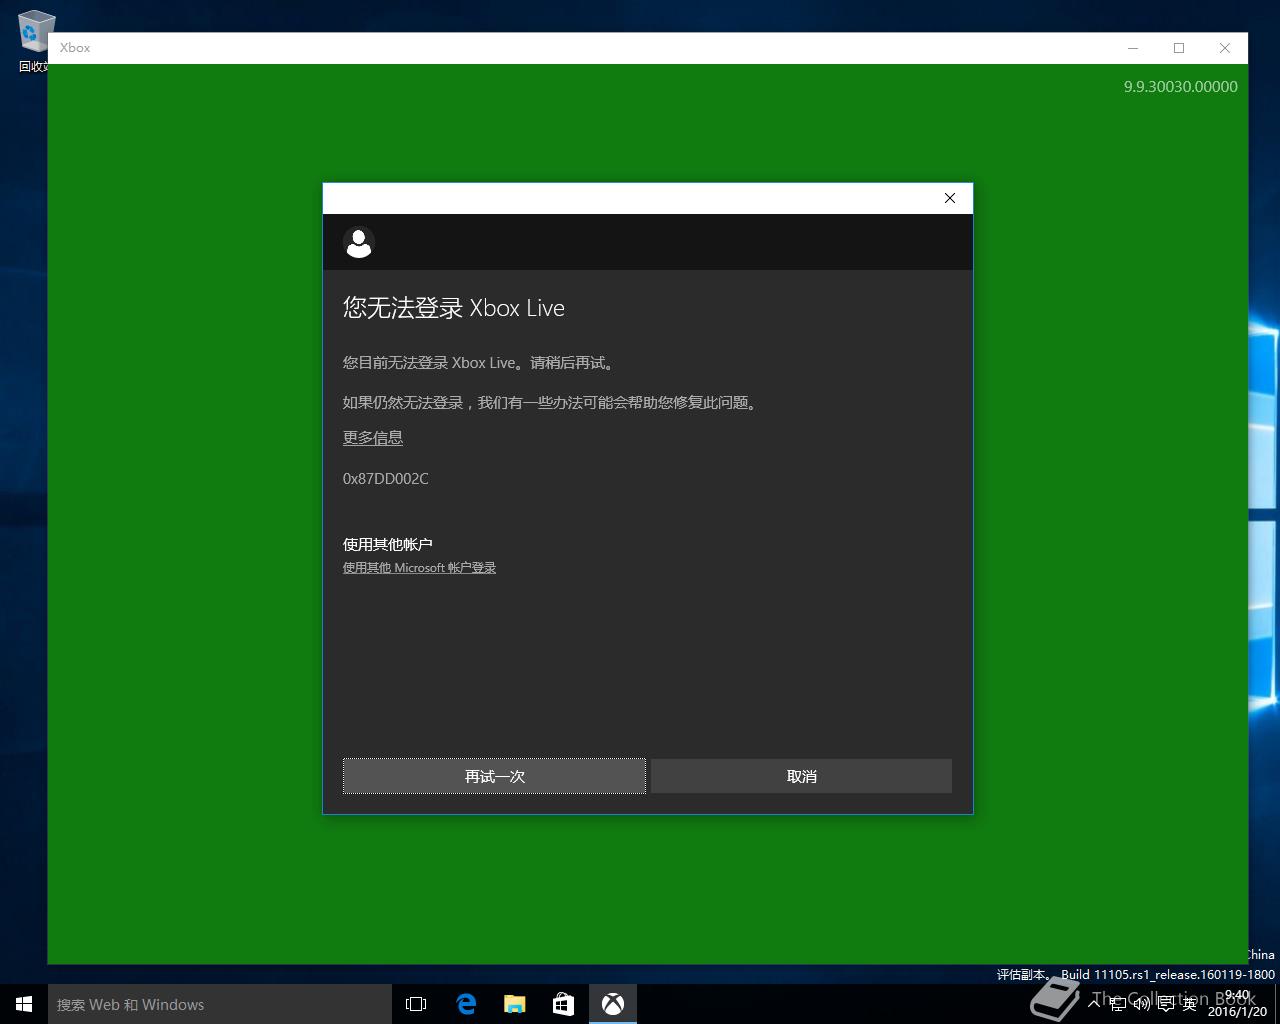Close the Xbox Live sign-in error dialog
The width and height of the screenshot is (1280, 1024).
coord(950,198)
